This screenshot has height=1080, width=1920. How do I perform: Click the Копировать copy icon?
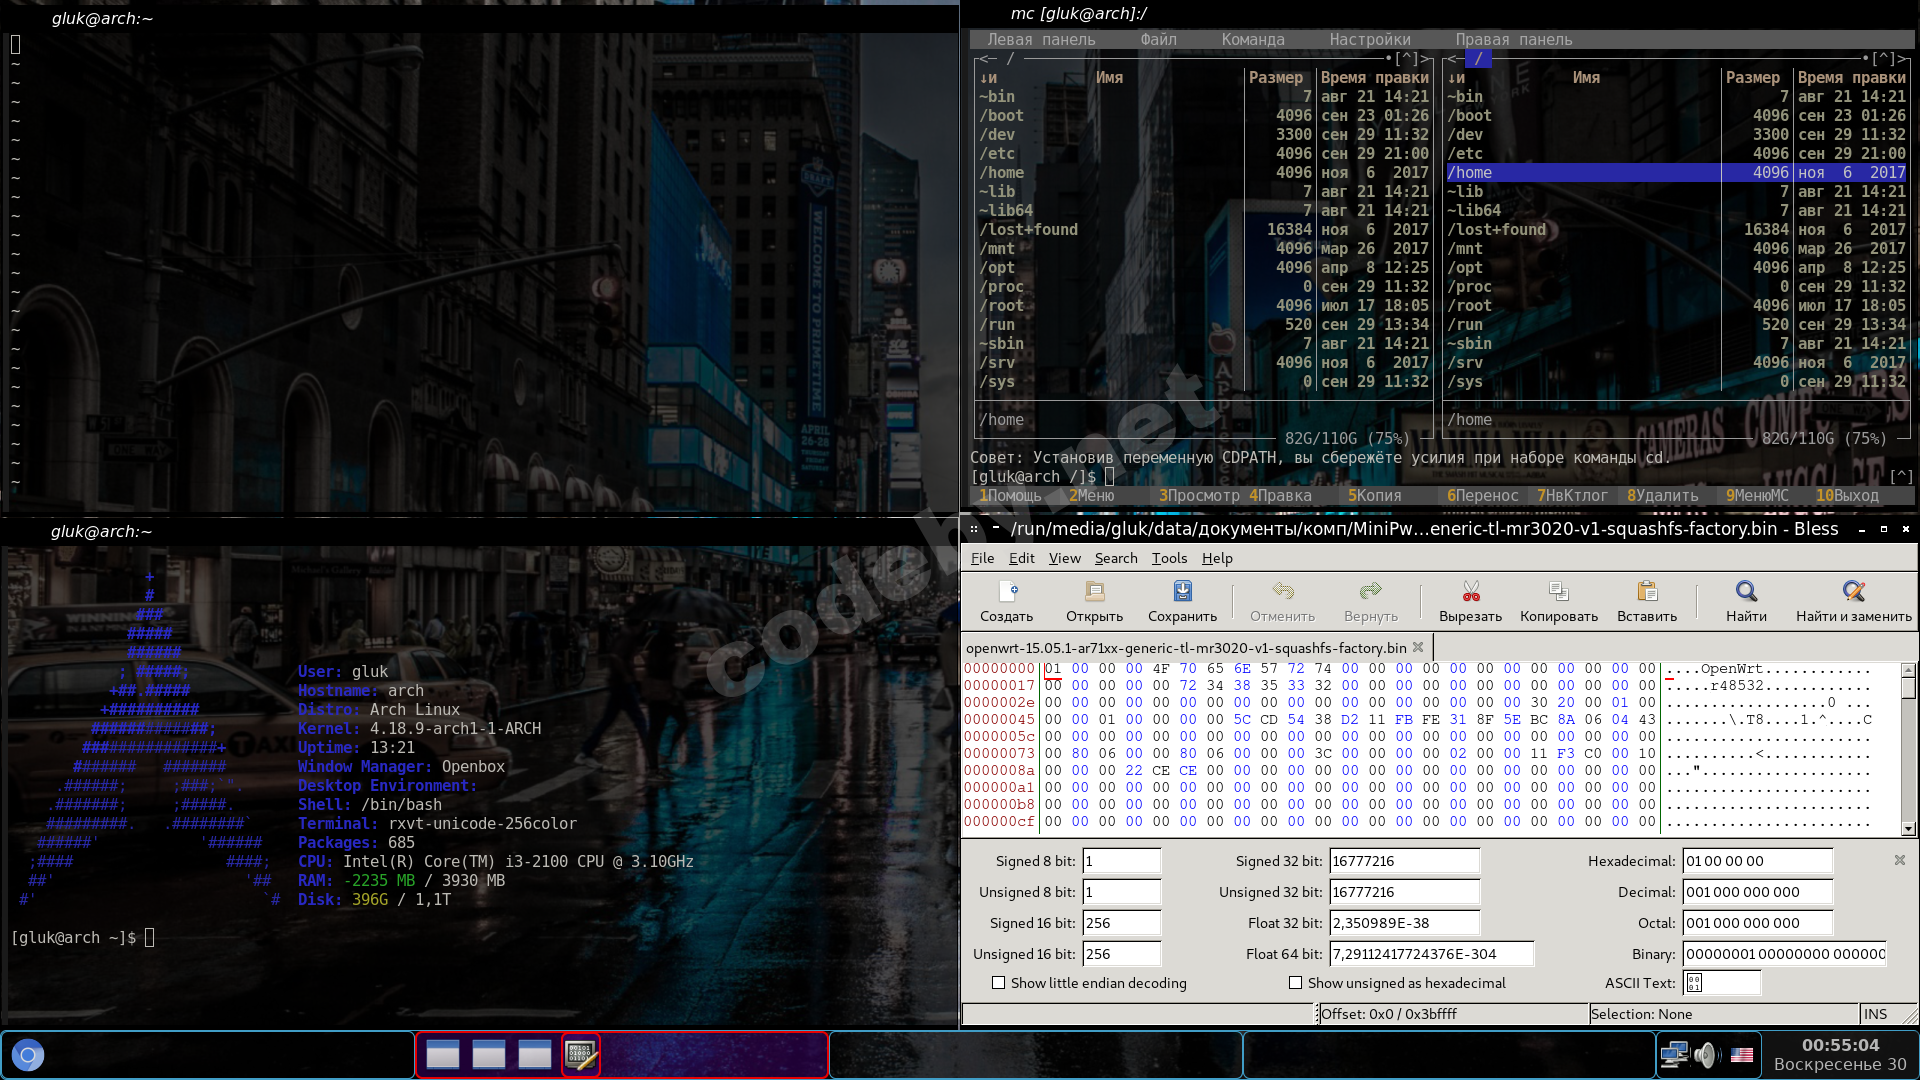point(1558,592)
